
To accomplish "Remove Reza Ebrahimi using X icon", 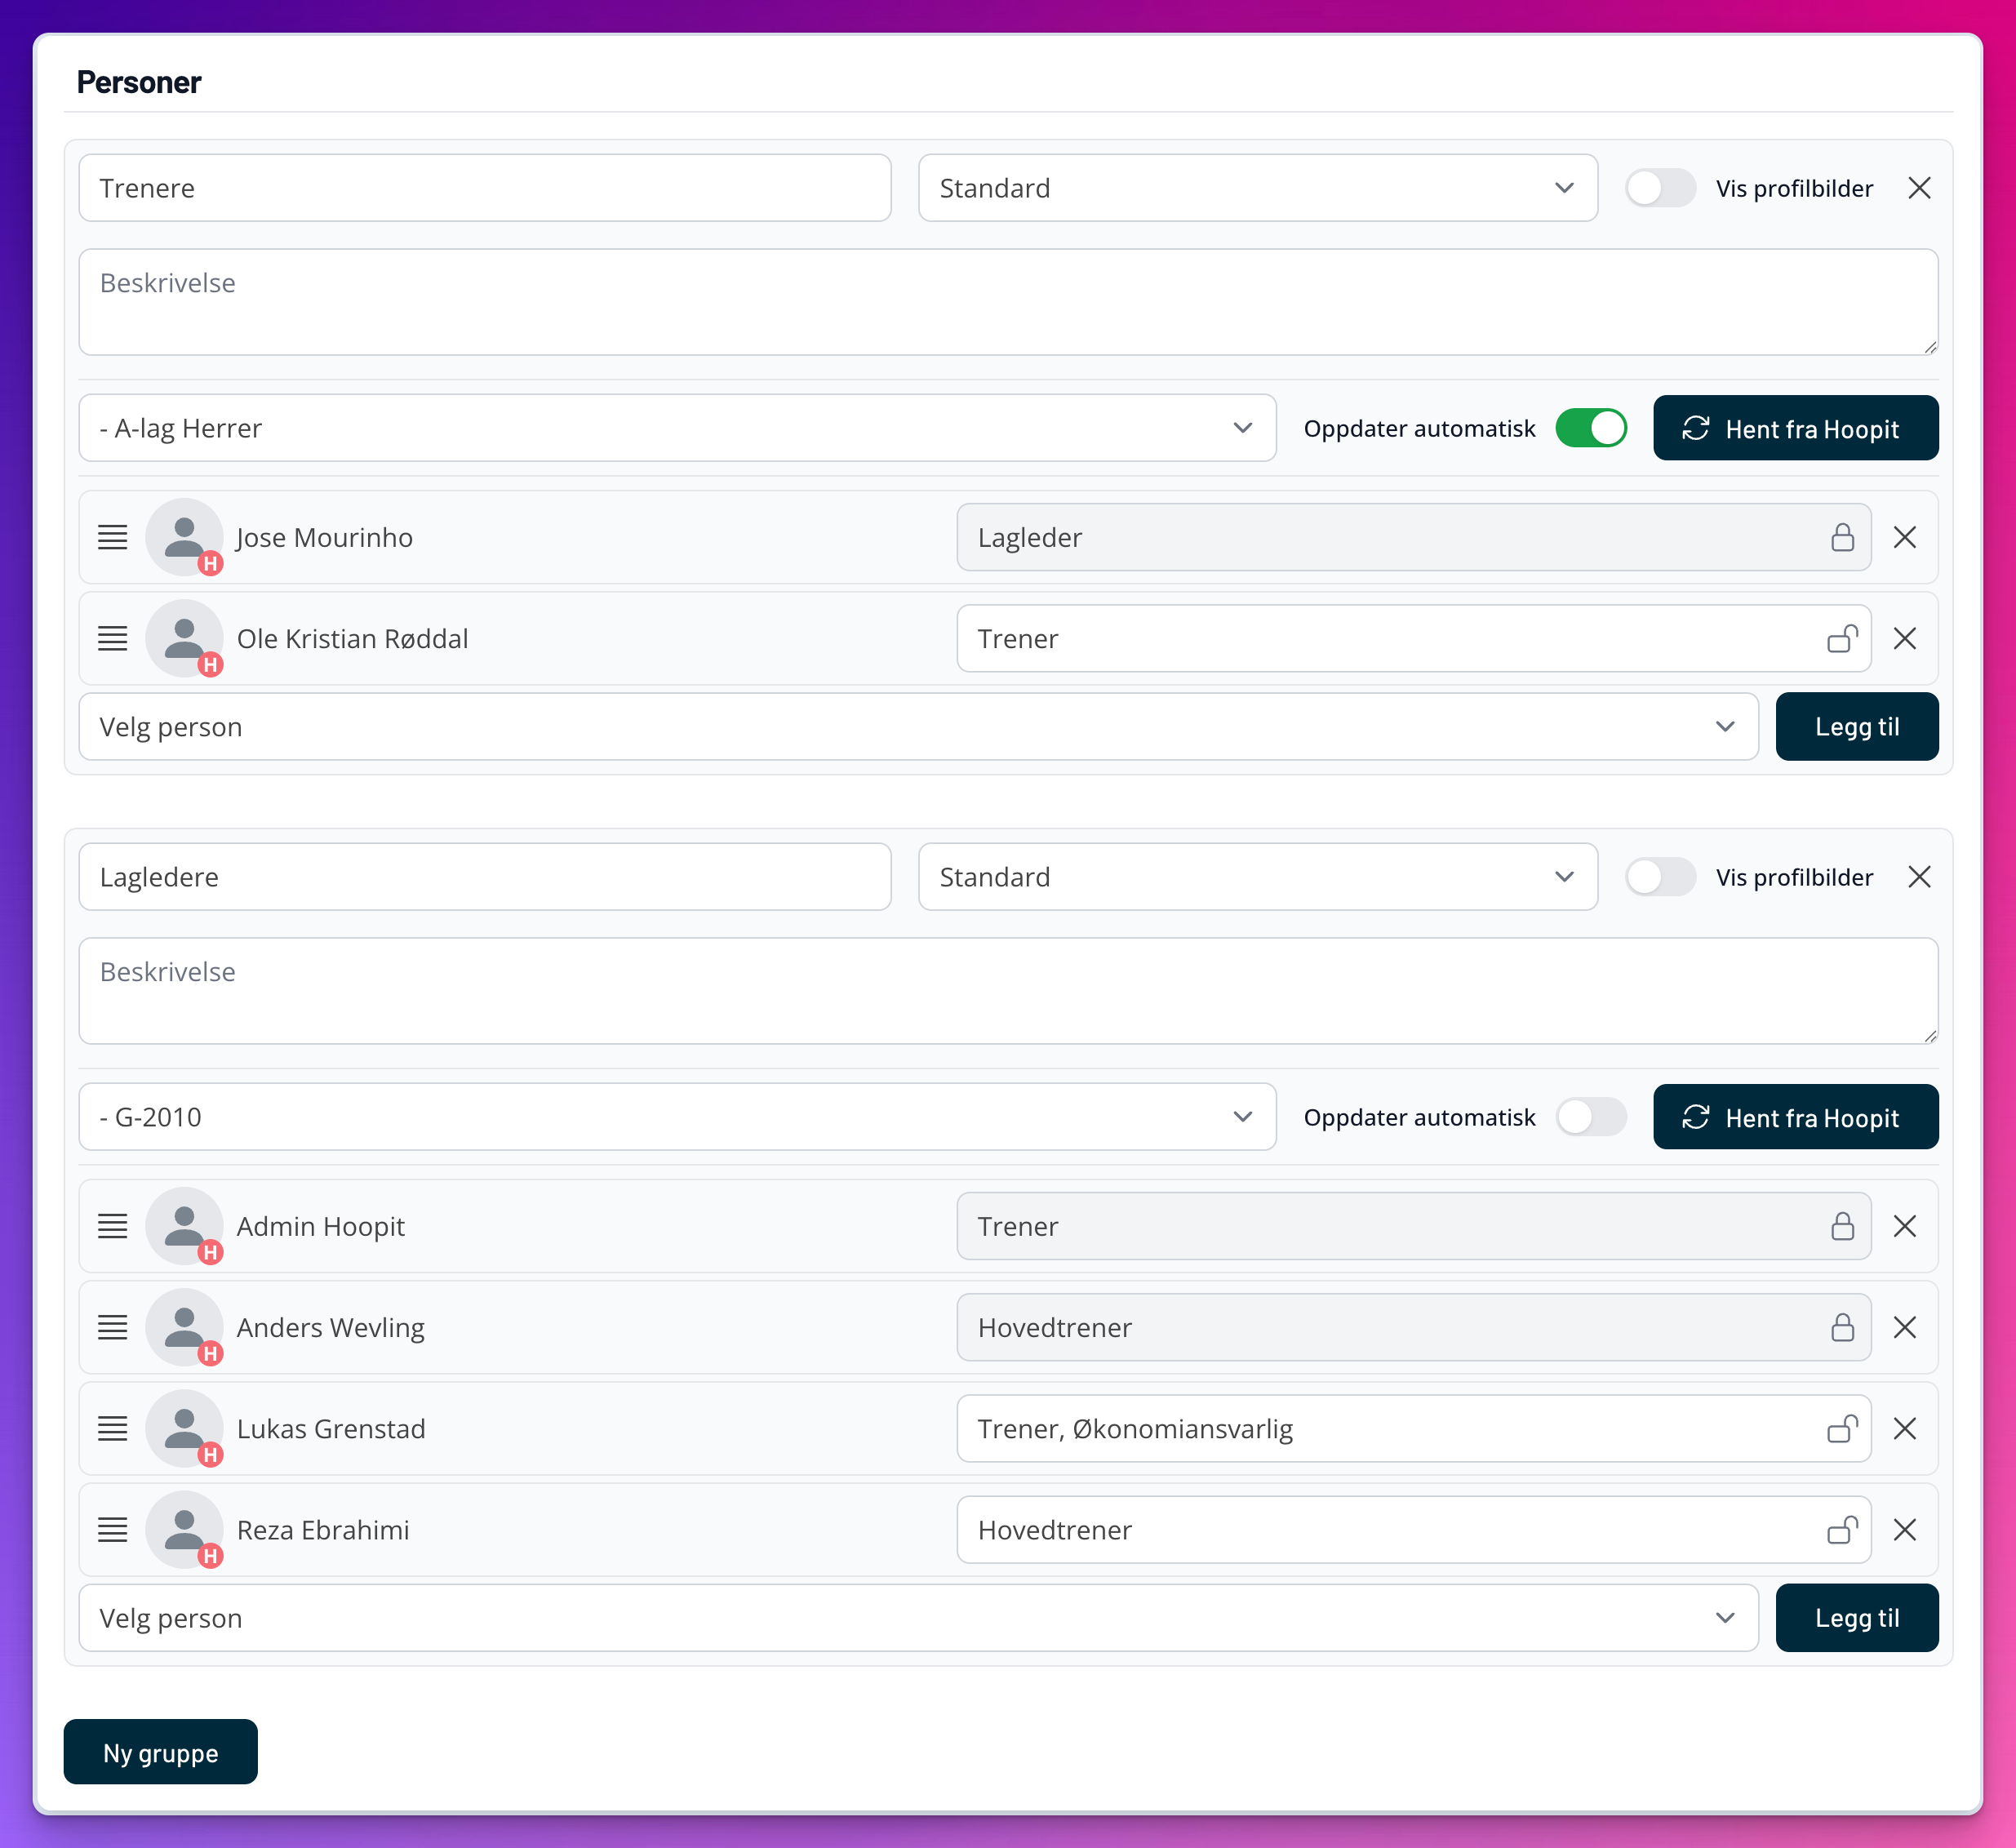I will click(1904, 1529).
